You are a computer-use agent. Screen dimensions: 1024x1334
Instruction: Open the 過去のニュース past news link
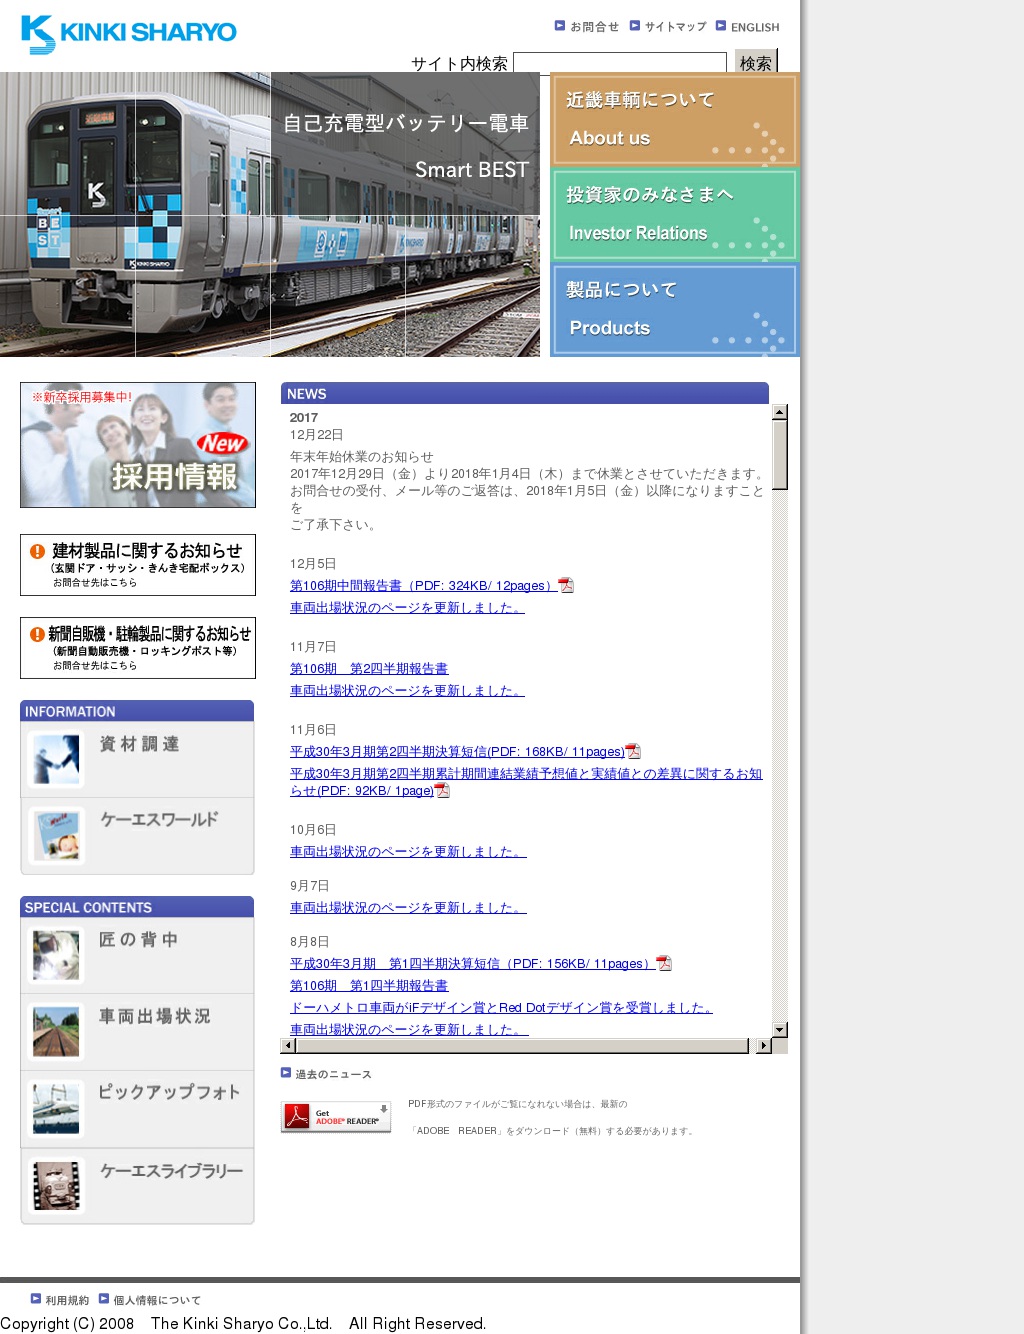(333, 1074)
